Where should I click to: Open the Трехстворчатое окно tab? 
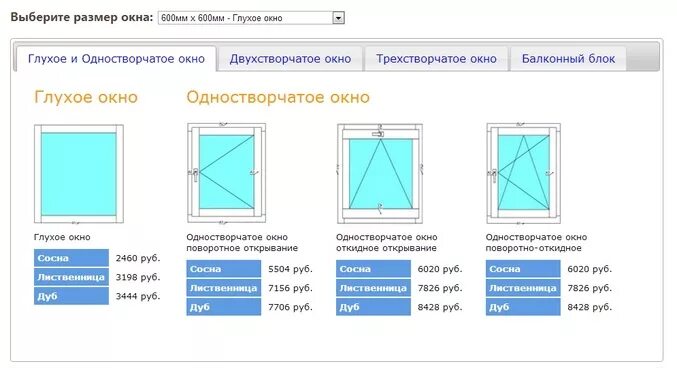(436, 59)
